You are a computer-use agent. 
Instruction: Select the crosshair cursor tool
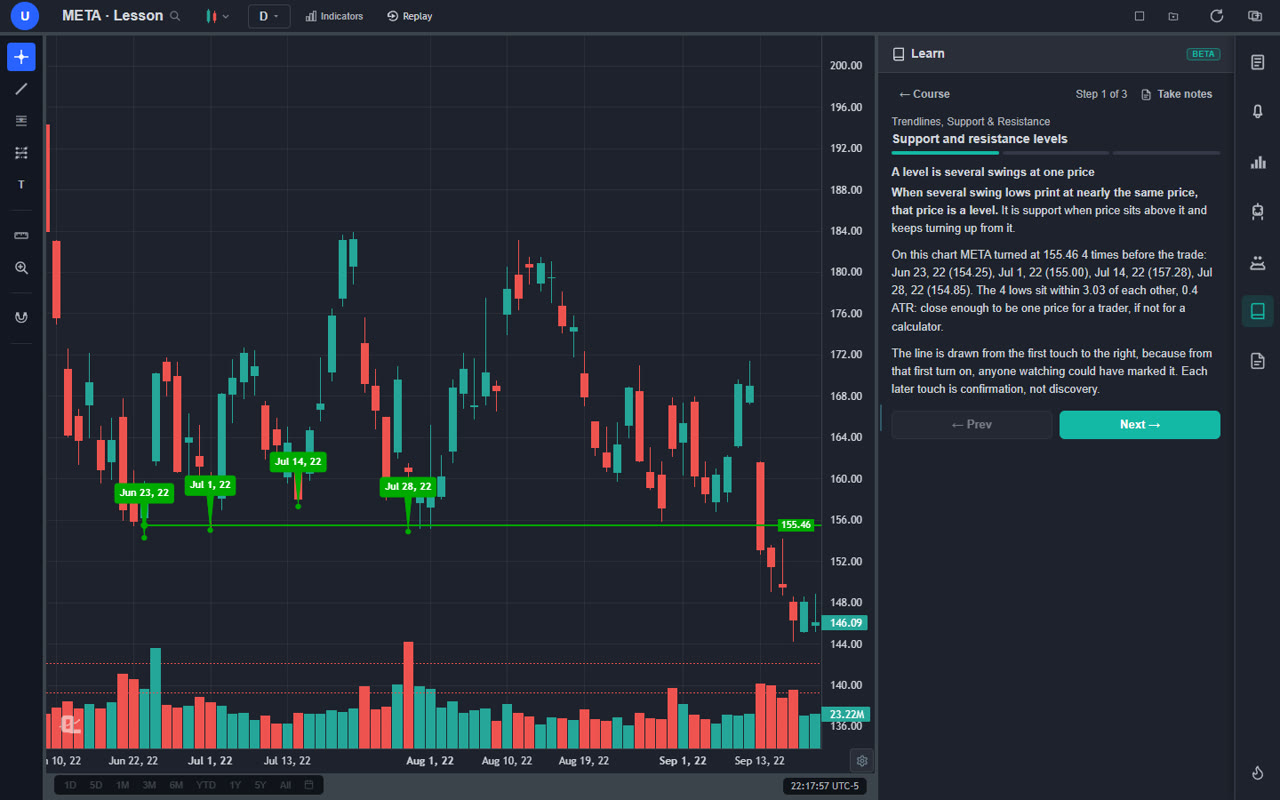[21, 57]
